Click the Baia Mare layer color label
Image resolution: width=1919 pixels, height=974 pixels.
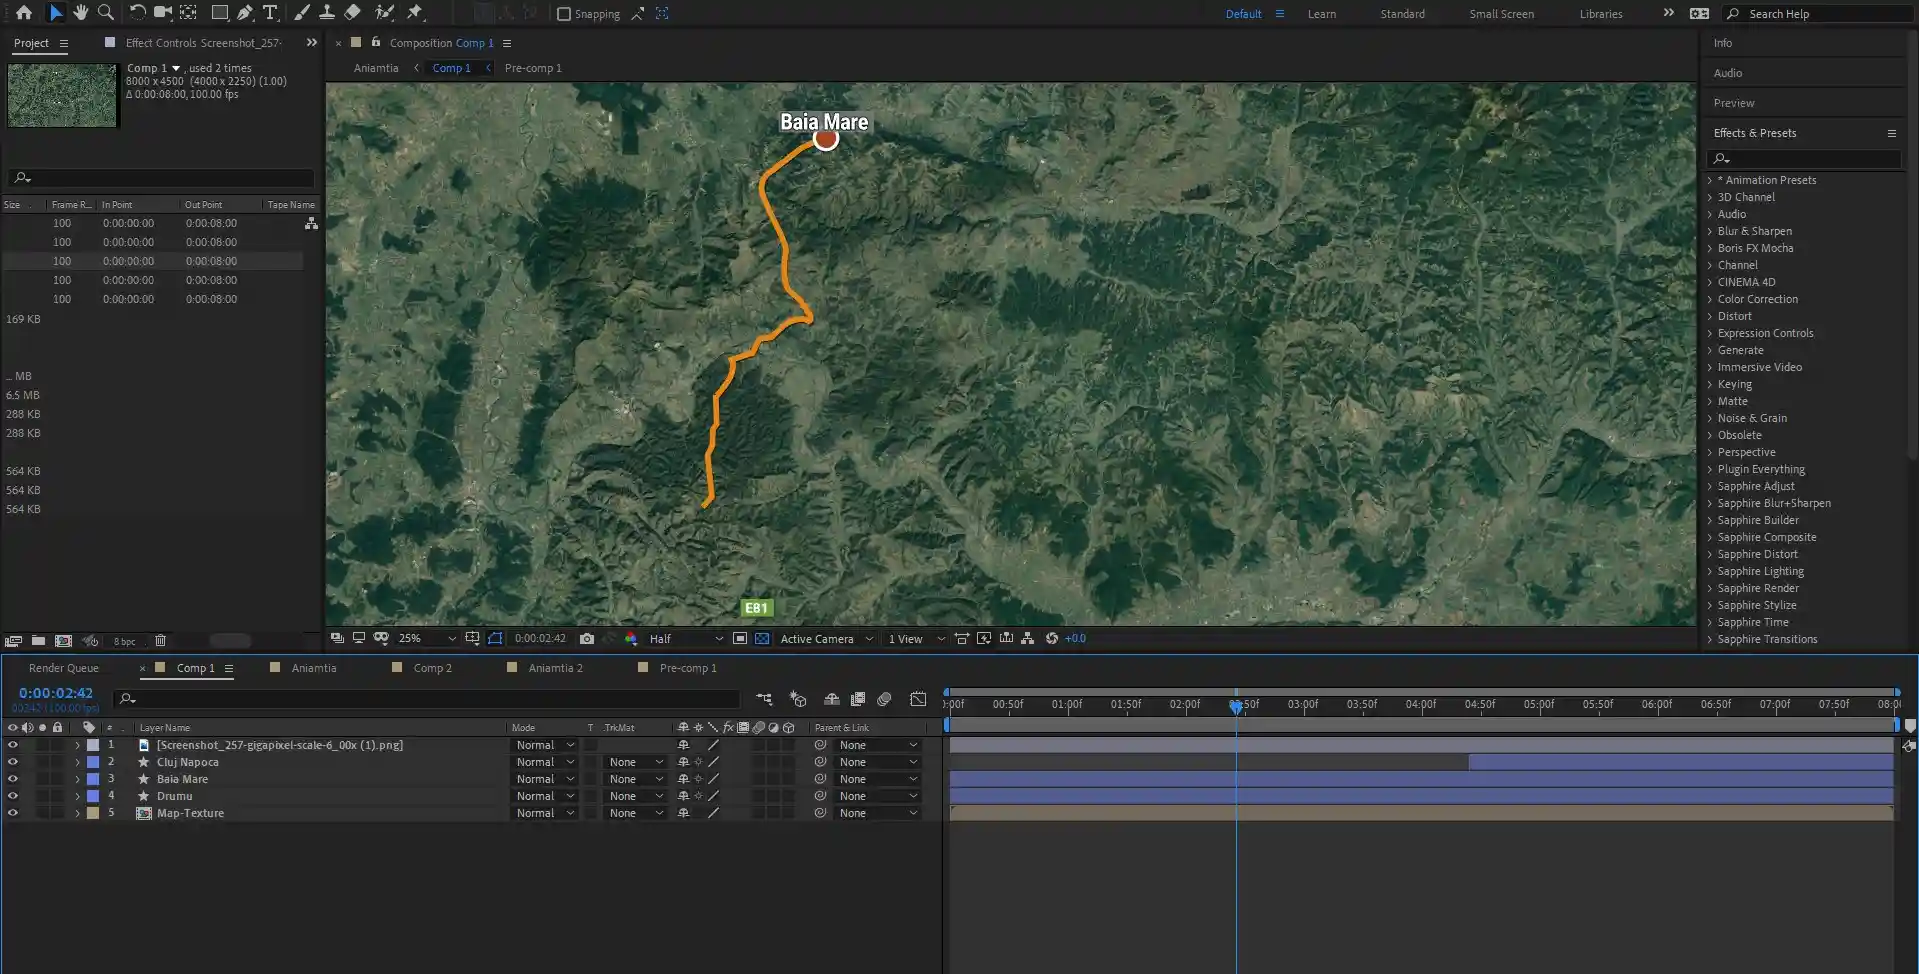93,779
